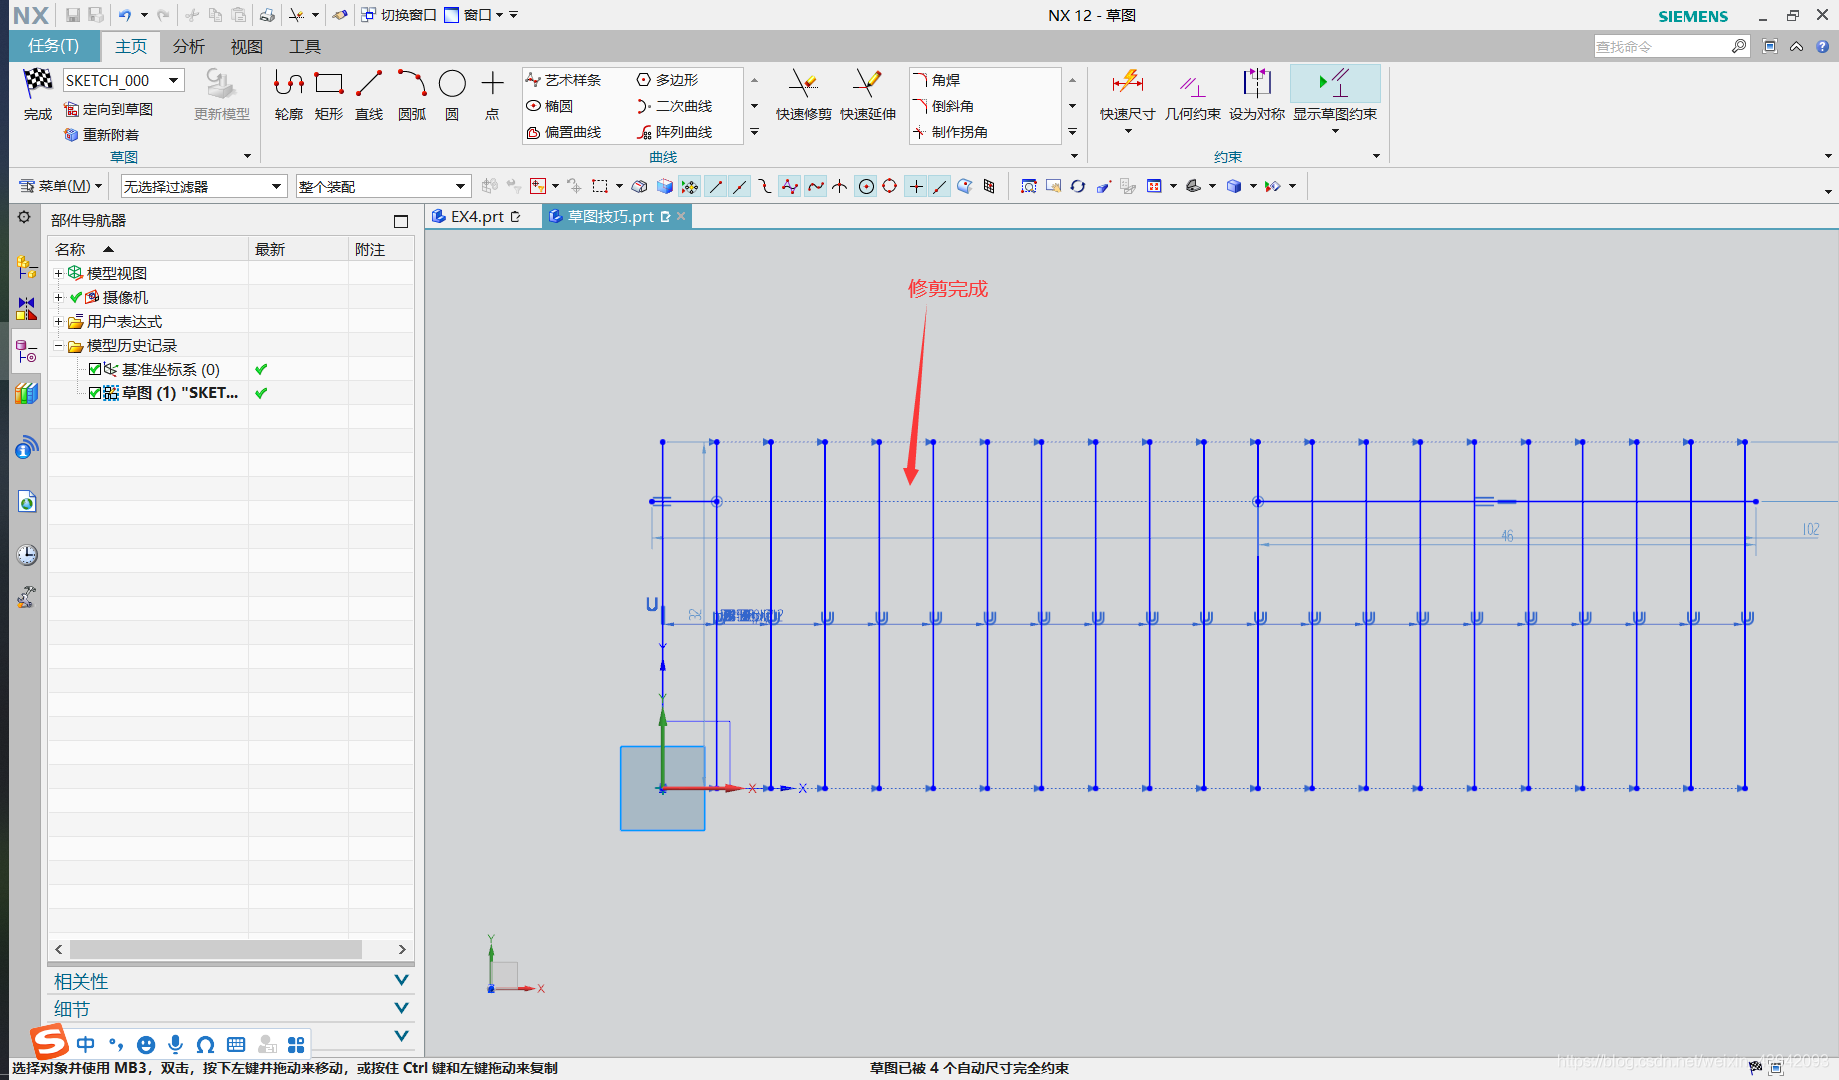This screenshot has width=1839, height=1080.
Task: Switch to the Tools (工具) tab
Action: [x=305, y=46]
